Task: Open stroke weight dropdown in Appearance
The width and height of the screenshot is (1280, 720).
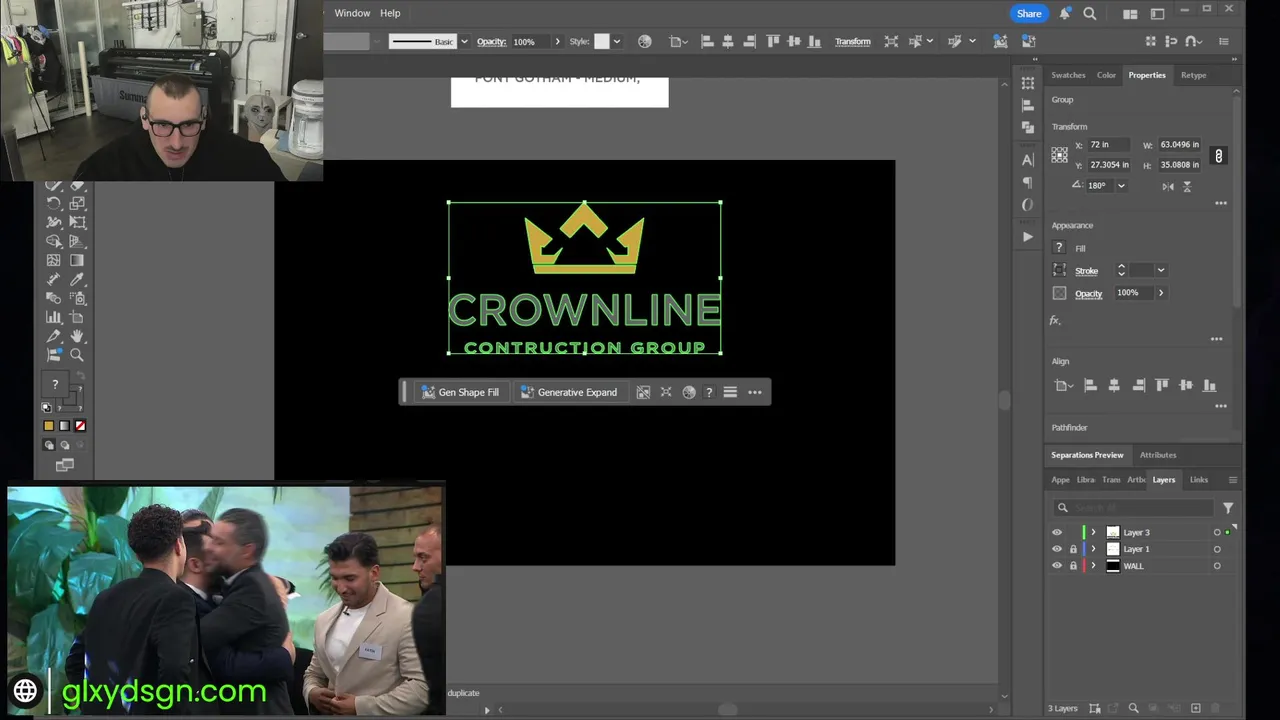Action: 1160,270
